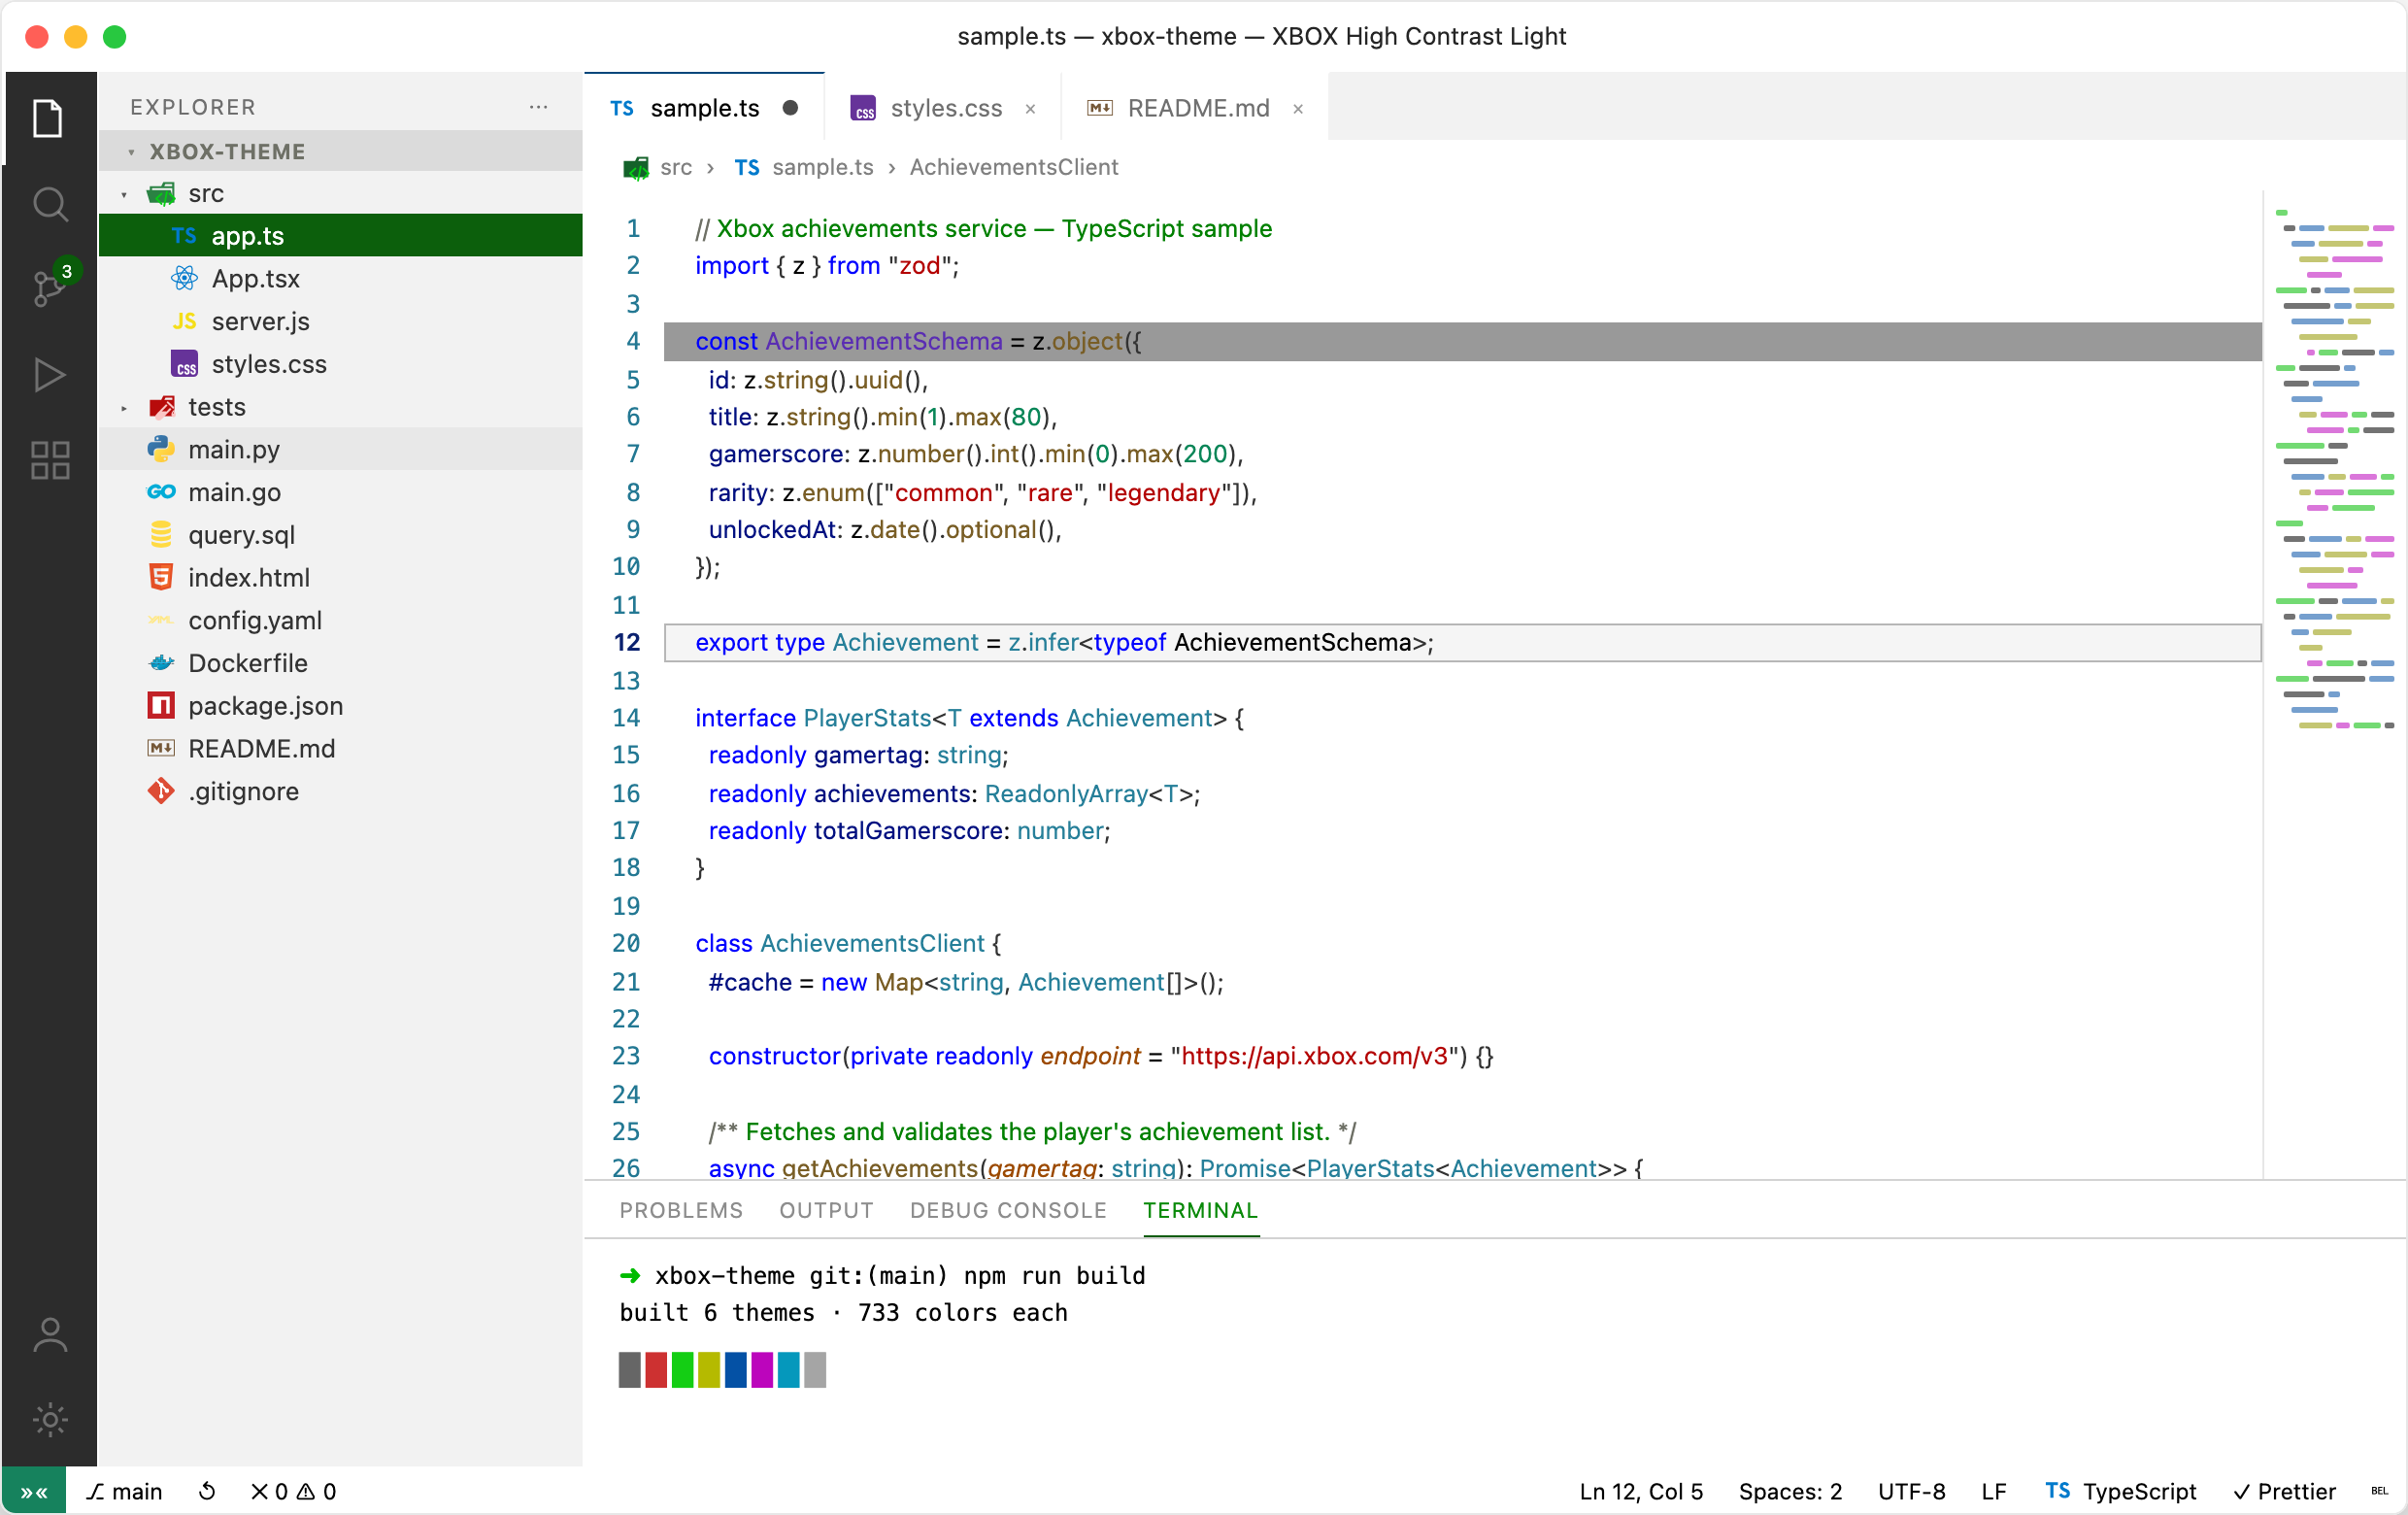Open the Search view in activity bar

(x=48, y=204)
